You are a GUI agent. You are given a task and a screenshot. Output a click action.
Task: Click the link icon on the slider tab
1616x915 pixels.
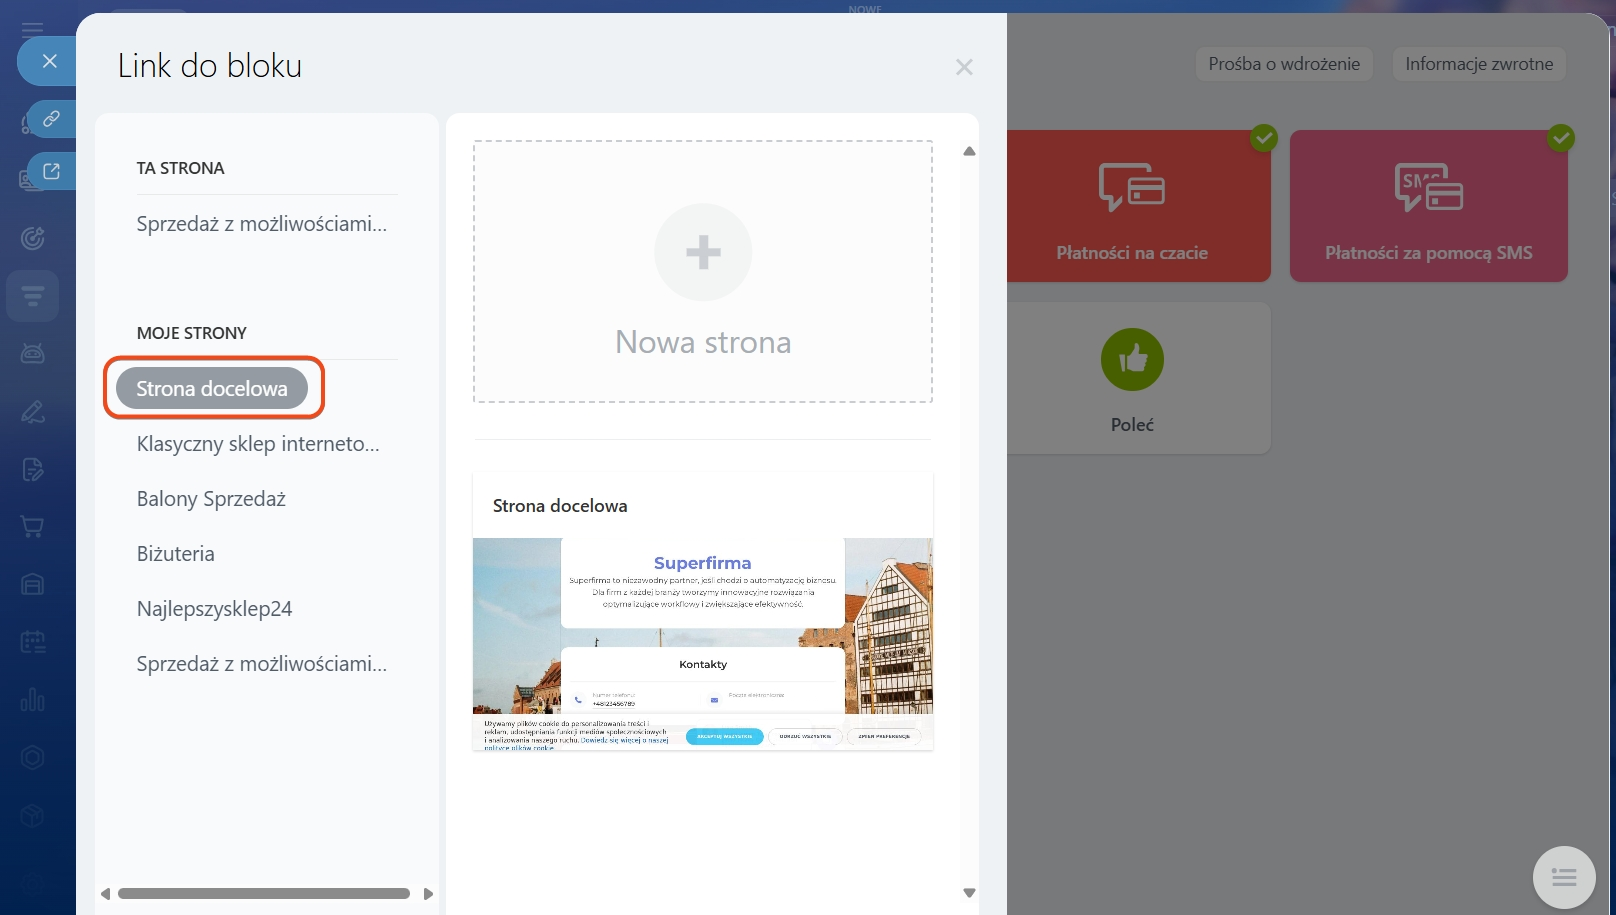[x=51, y=119]
